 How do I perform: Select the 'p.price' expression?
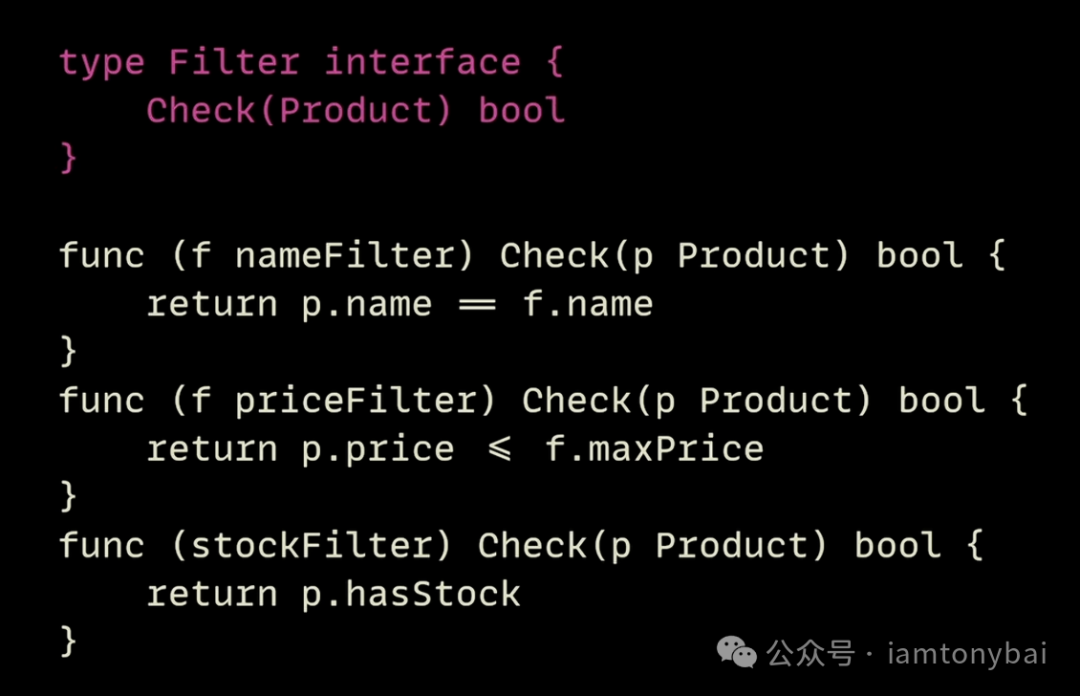point(377,449)
